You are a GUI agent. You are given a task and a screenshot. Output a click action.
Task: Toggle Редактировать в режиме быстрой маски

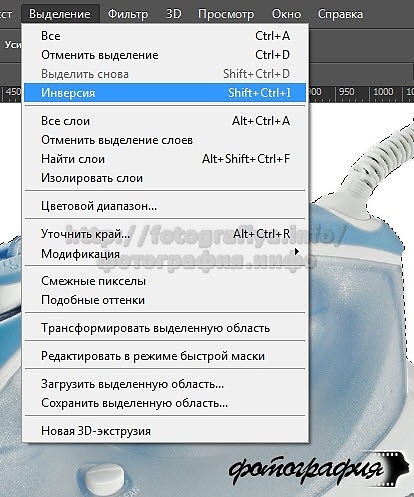(165, 356)
